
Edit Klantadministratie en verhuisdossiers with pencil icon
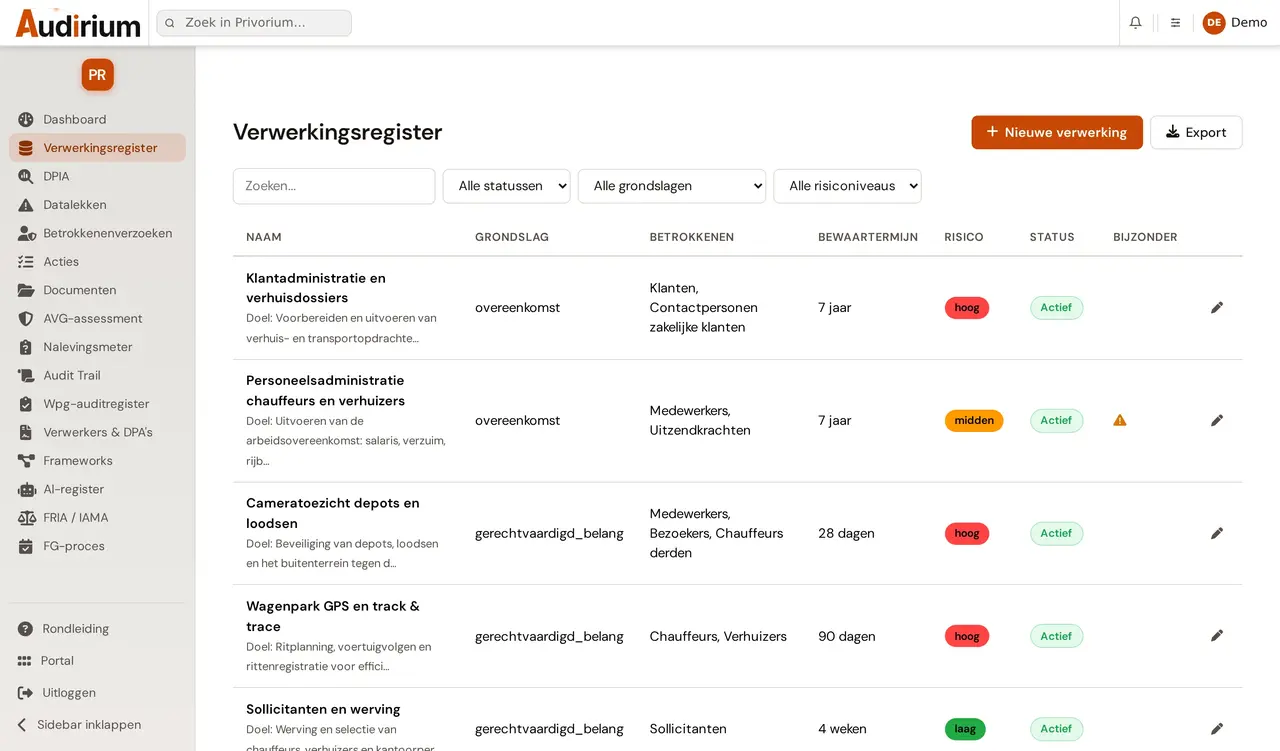[x=1217, y=307]
